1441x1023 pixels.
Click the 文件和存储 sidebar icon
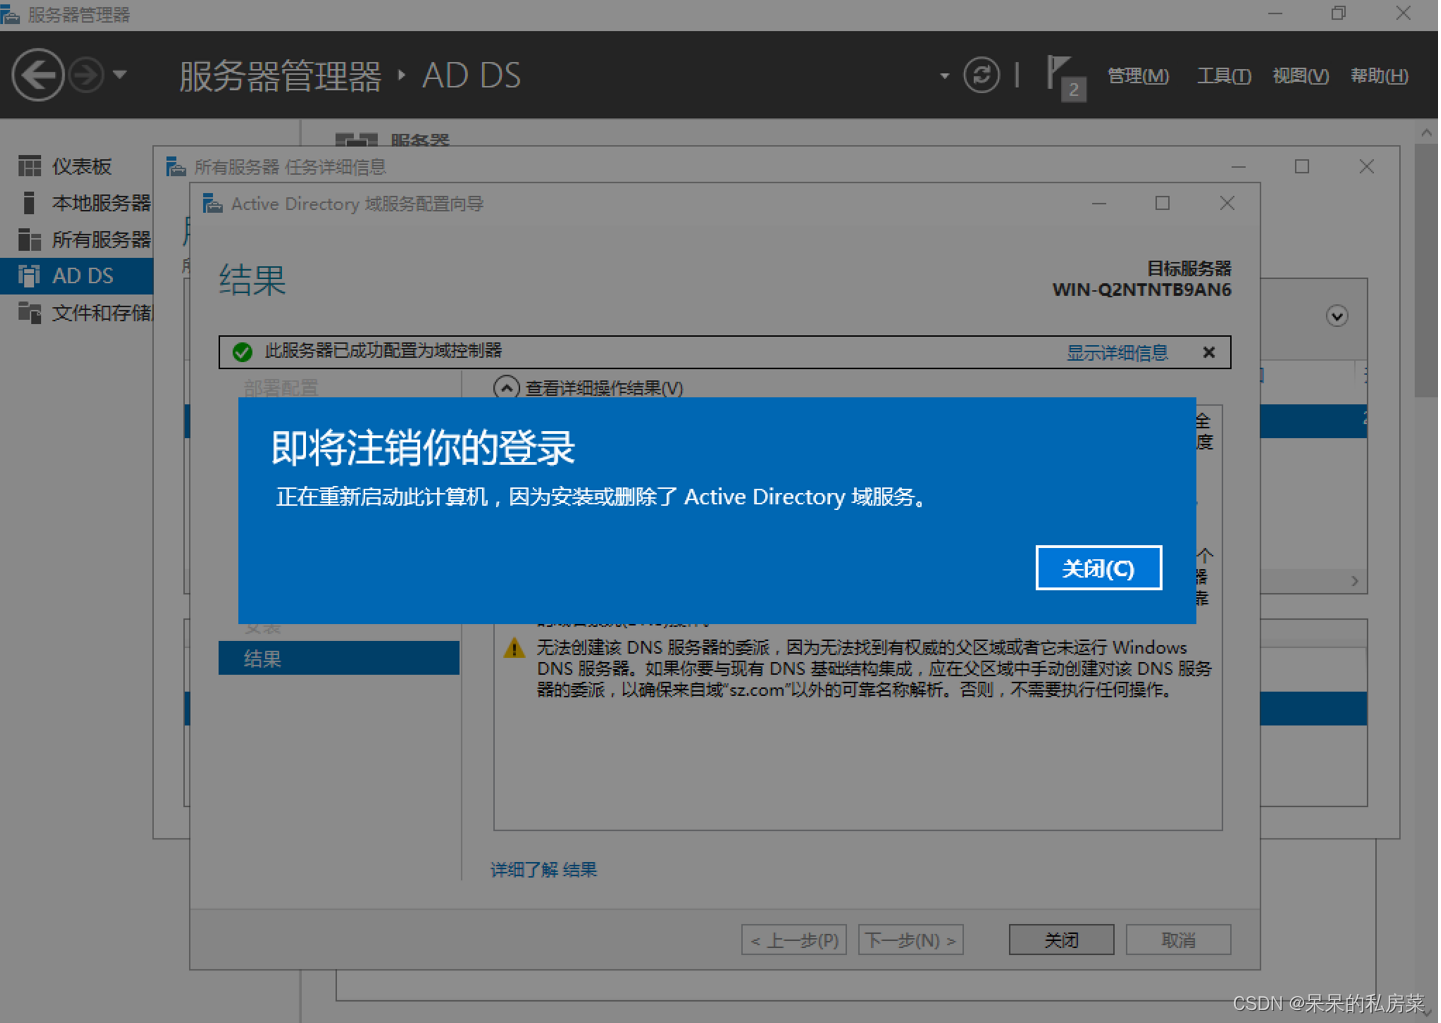(30, 313)
